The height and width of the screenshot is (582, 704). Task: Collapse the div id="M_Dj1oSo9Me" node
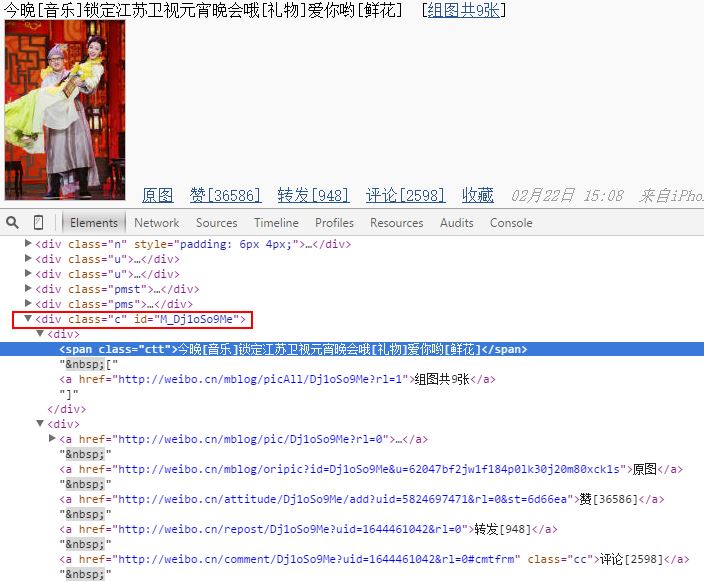pyautogui.click(x=28, y=319)
